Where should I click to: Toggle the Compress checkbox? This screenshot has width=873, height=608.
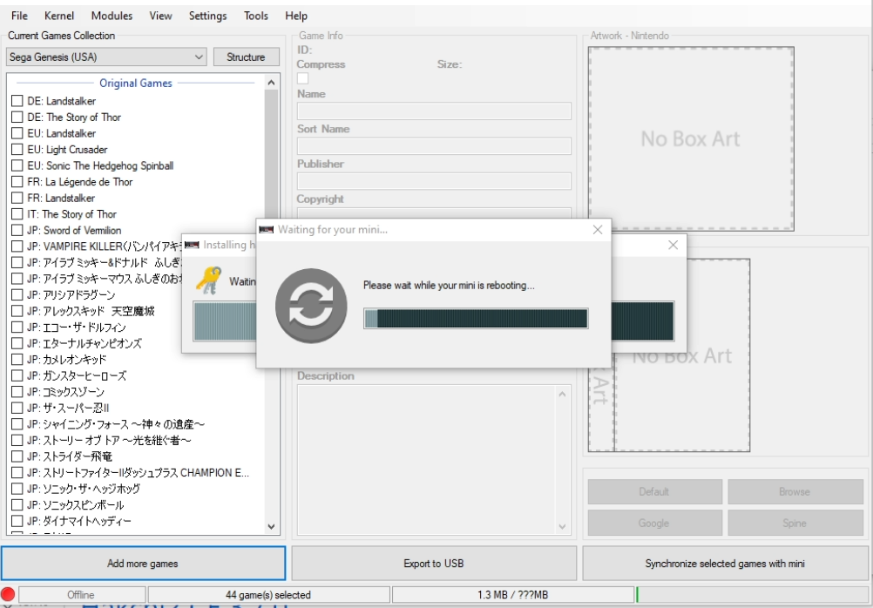point(303,79)
